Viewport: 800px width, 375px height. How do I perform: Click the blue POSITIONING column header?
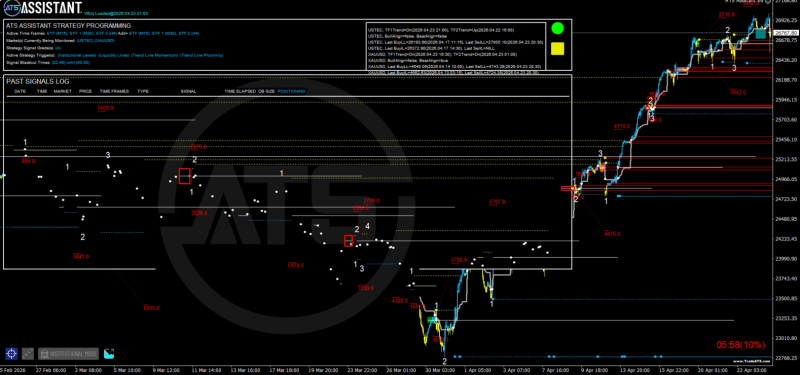coord(291,91)
